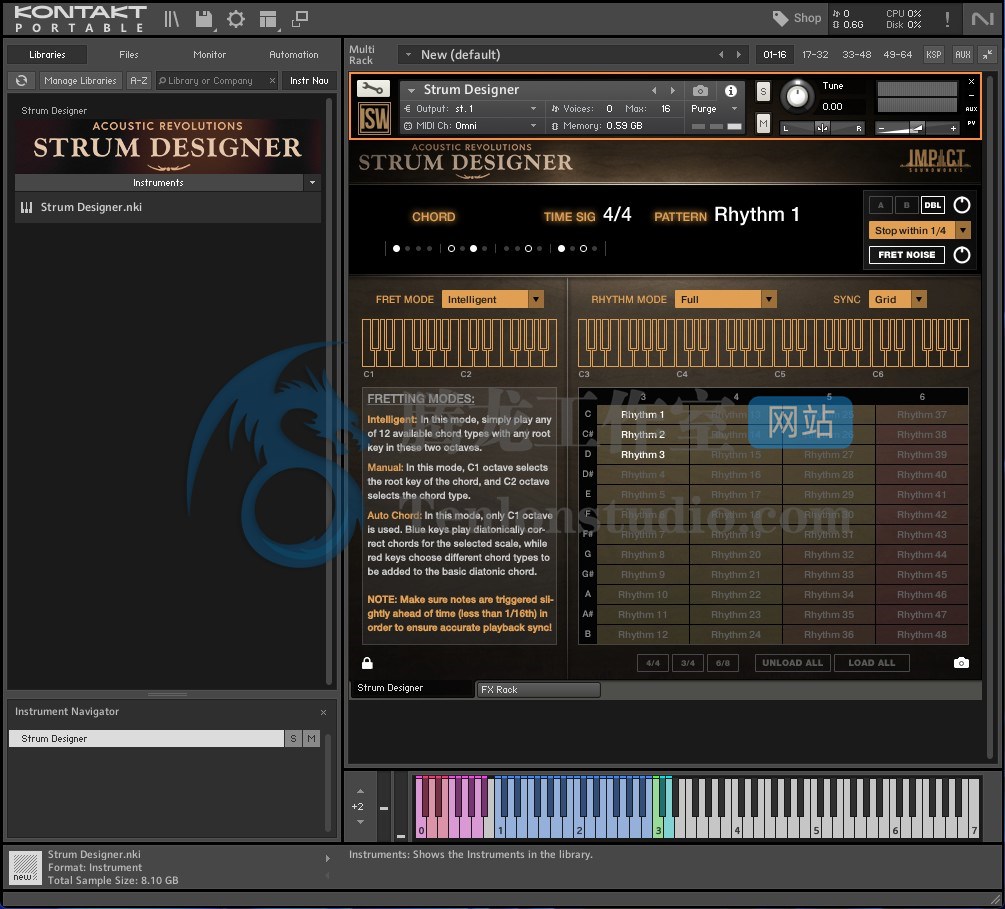The height and width of the screenshot is (909, 1005).
Task: Click the Tune knob
Action: [797, 96]
